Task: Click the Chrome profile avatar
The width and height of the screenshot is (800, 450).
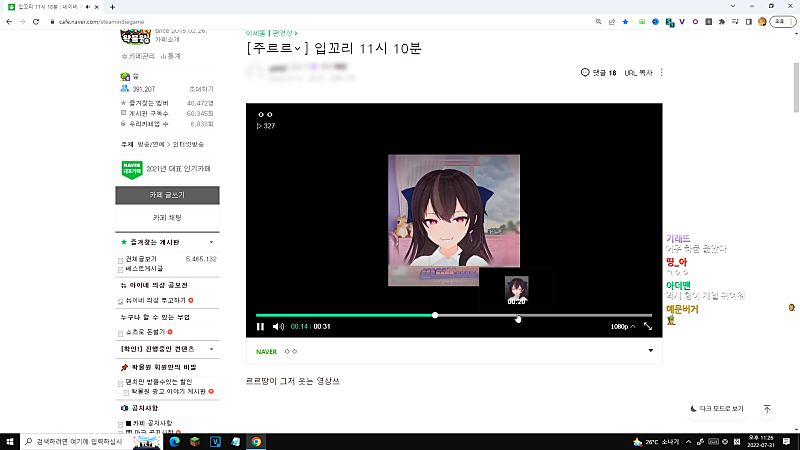Action: tap(762, 22)
